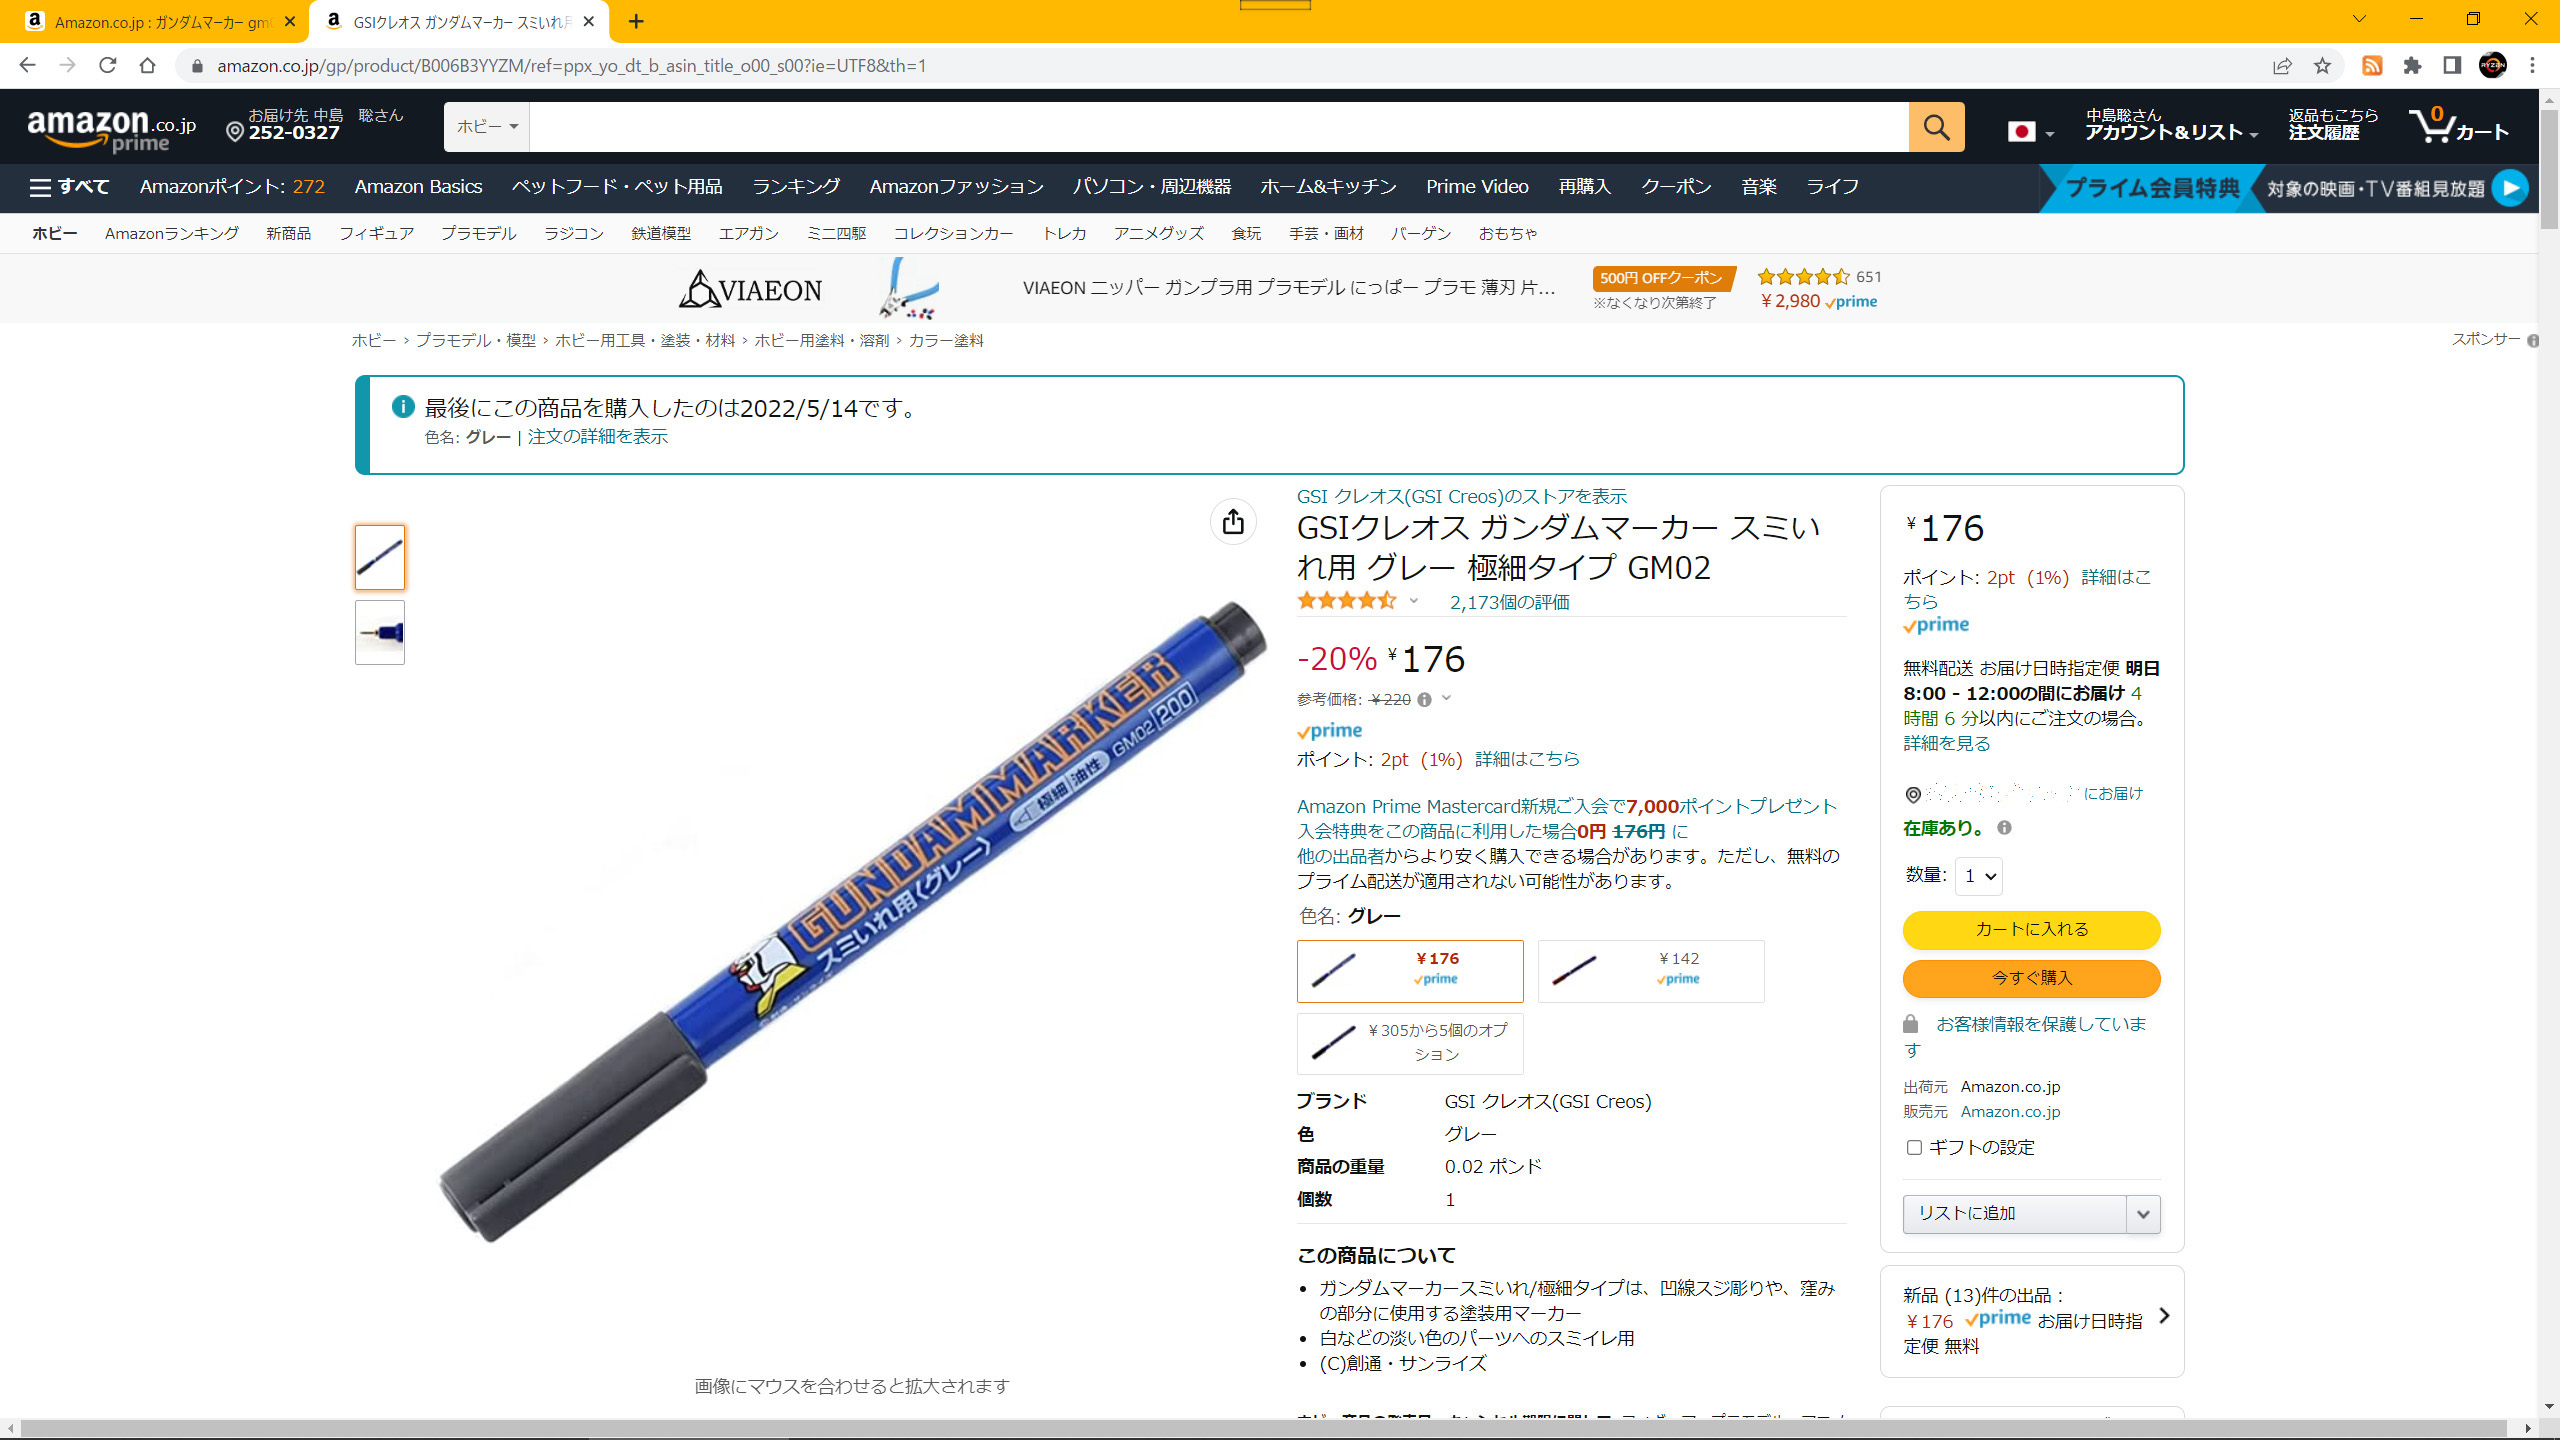Viewport: 2560px width, 1440px height.
Task: Click the bookmark star in address bar
Action: (x=2322, y=66)
